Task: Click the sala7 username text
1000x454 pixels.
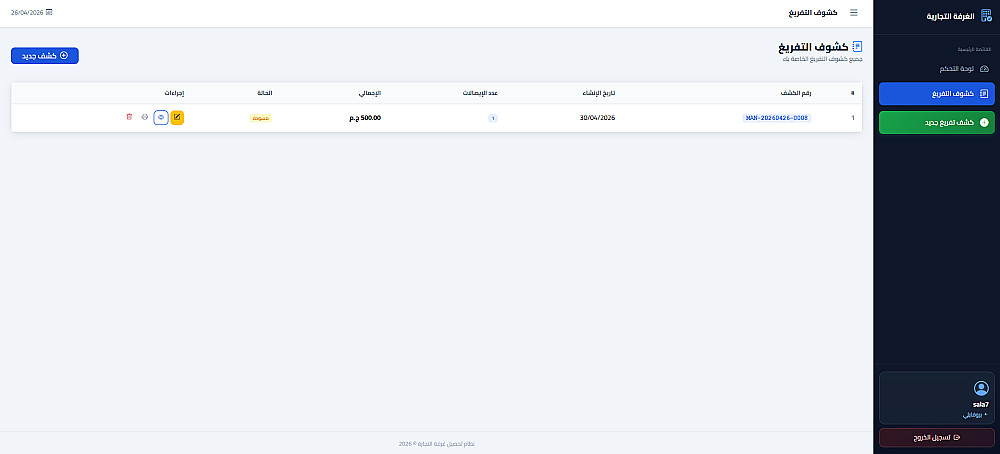Action: (x=981, y=404)
